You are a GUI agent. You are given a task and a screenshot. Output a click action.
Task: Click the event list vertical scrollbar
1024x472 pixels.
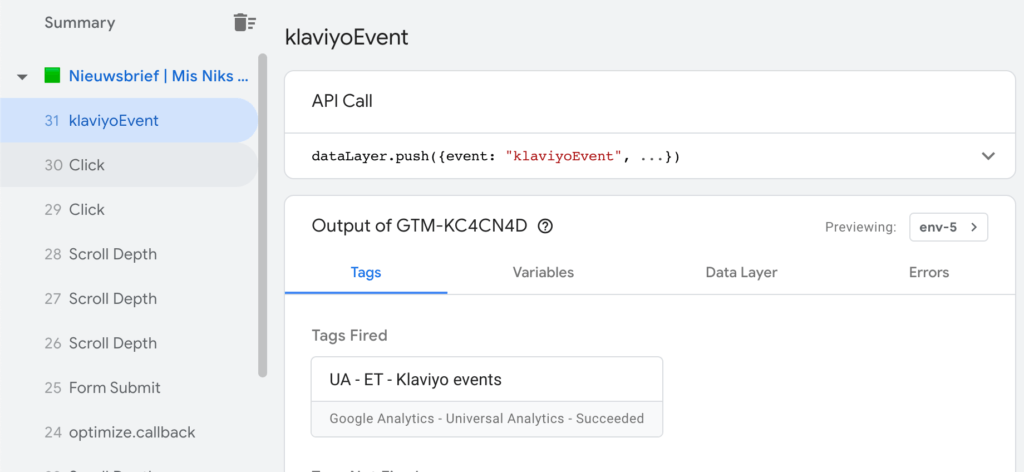click(263, 215)
